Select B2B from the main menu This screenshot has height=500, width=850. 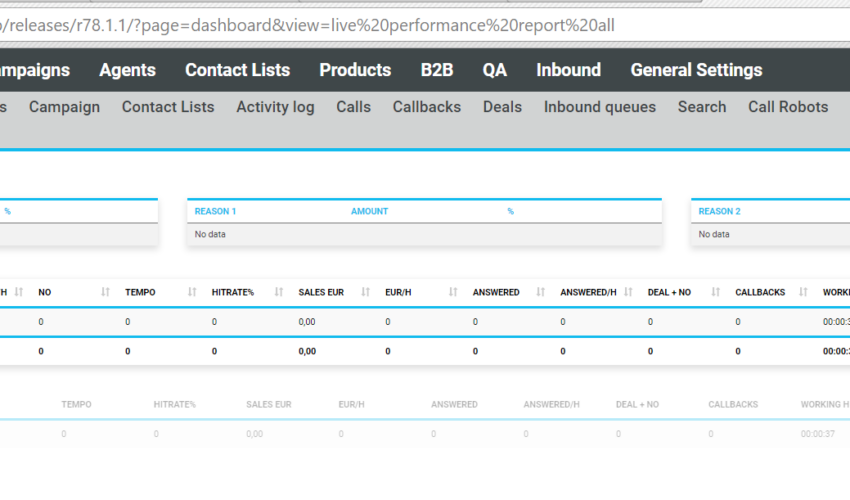[x=436, y=70]
